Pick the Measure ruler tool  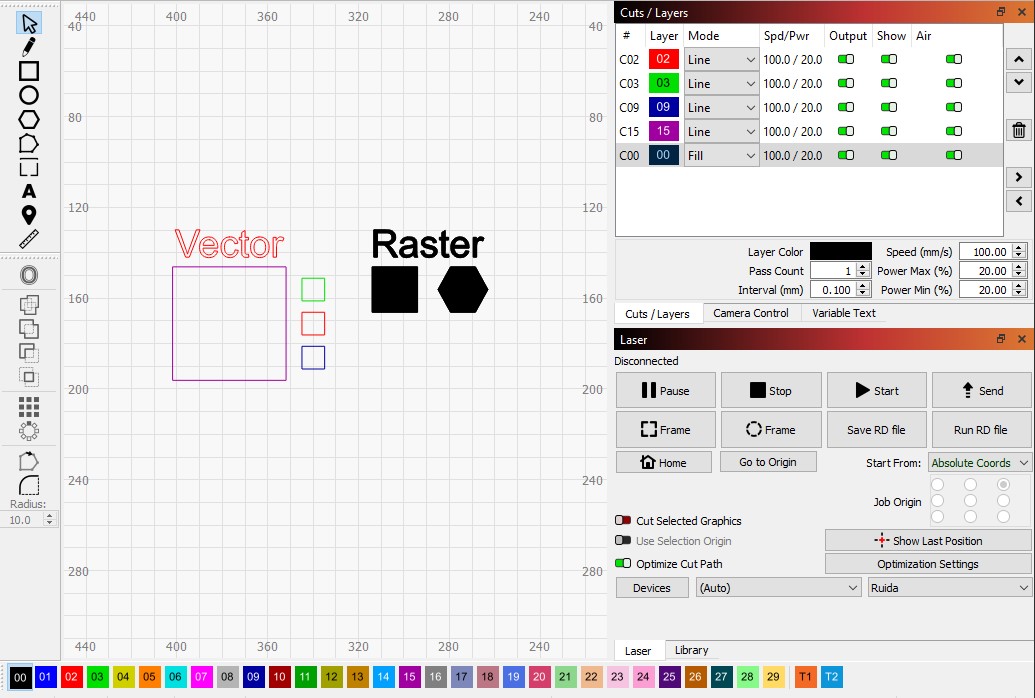(x=29, y=239)
